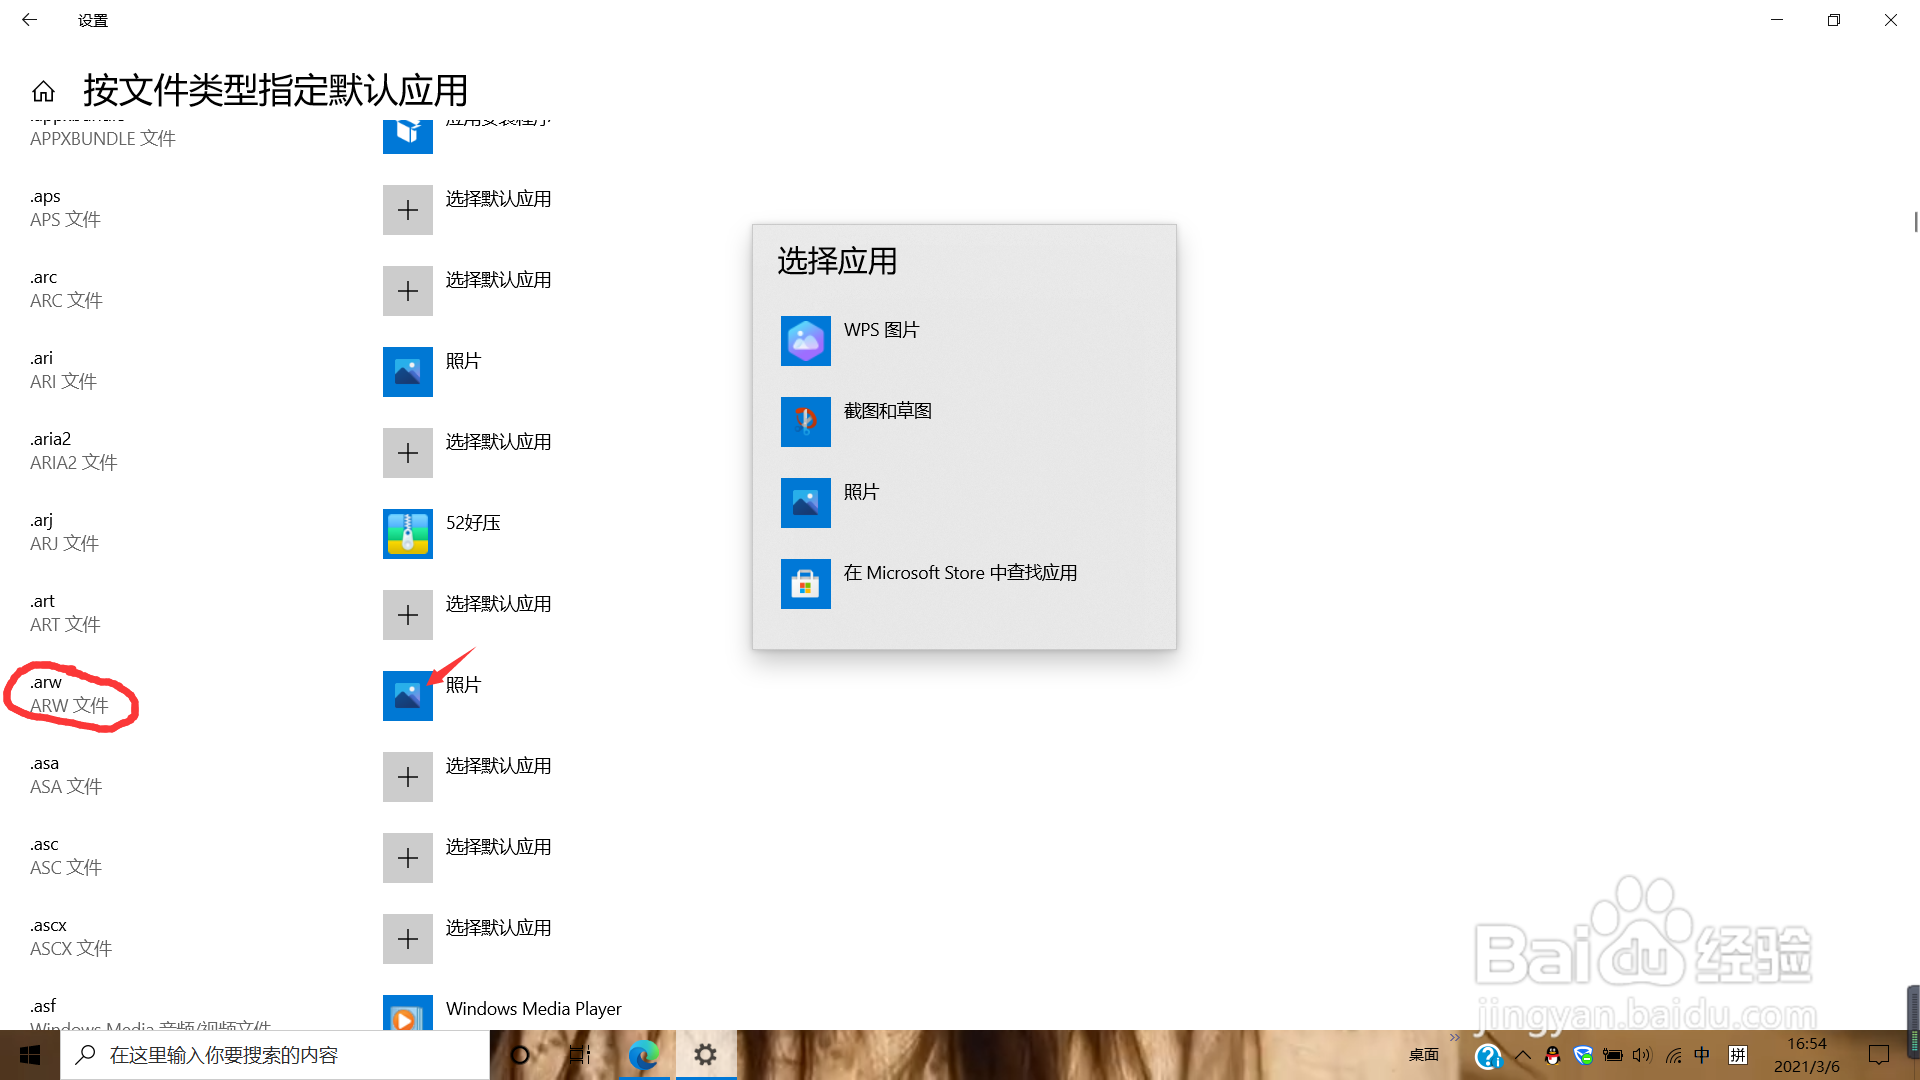This screenshot has height=1080, width=1920.
Task: Click 照片 icon for .arw files
Action: click(x=407, y=696)
